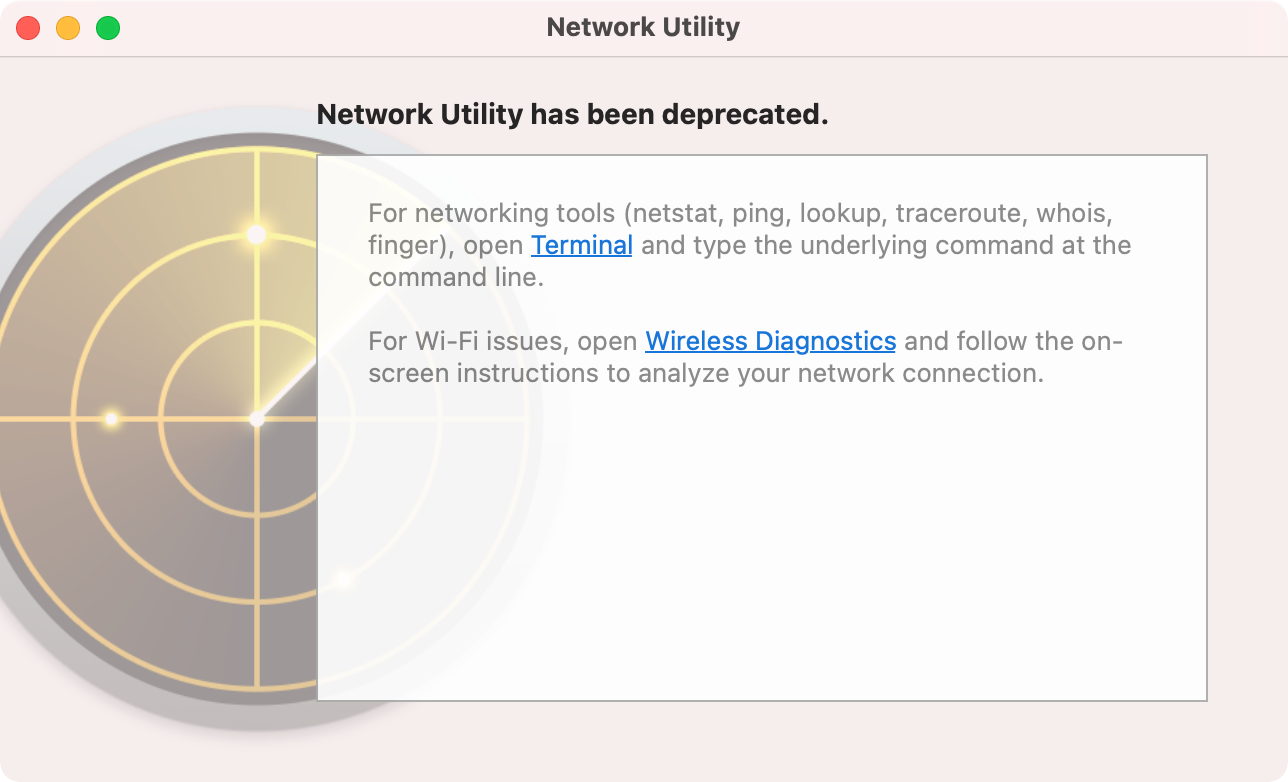Click the word "whois" in the message
The height and width of the screenshot is (782, 1288).
click(1073, 213)
